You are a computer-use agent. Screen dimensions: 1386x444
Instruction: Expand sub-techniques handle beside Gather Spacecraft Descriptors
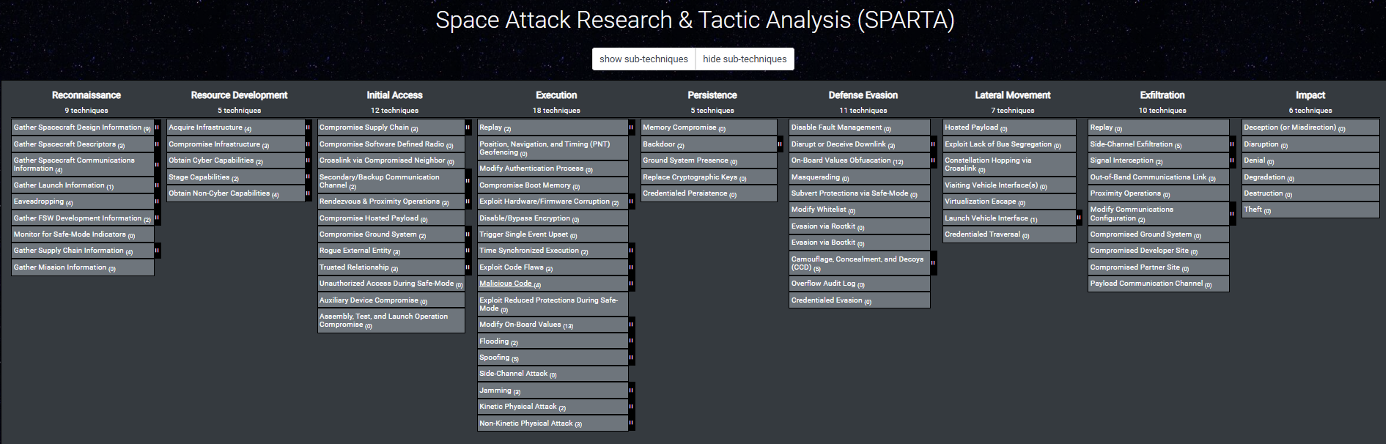tap(157, 145)
